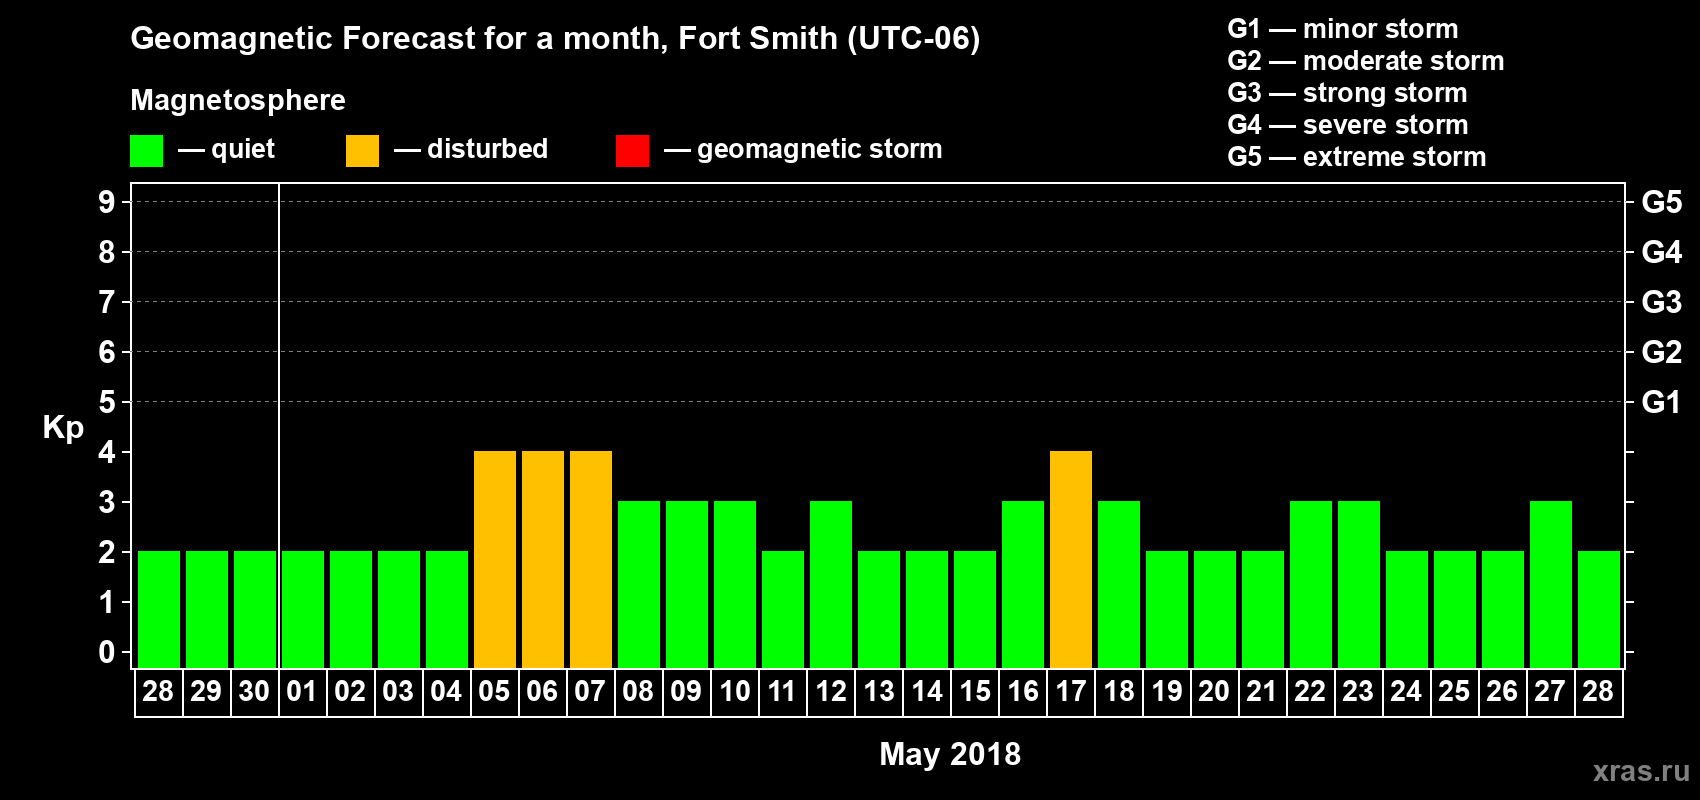Click the Kp axis label
The width and height of the screenshot is (1700, 800).
pos(63,428)
